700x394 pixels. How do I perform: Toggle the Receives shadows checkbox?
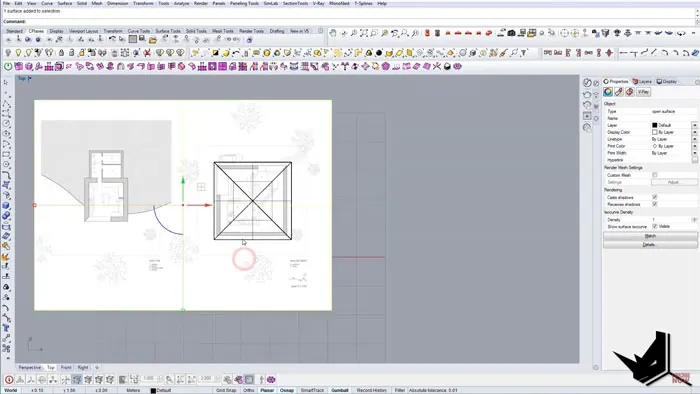point(654,204)
